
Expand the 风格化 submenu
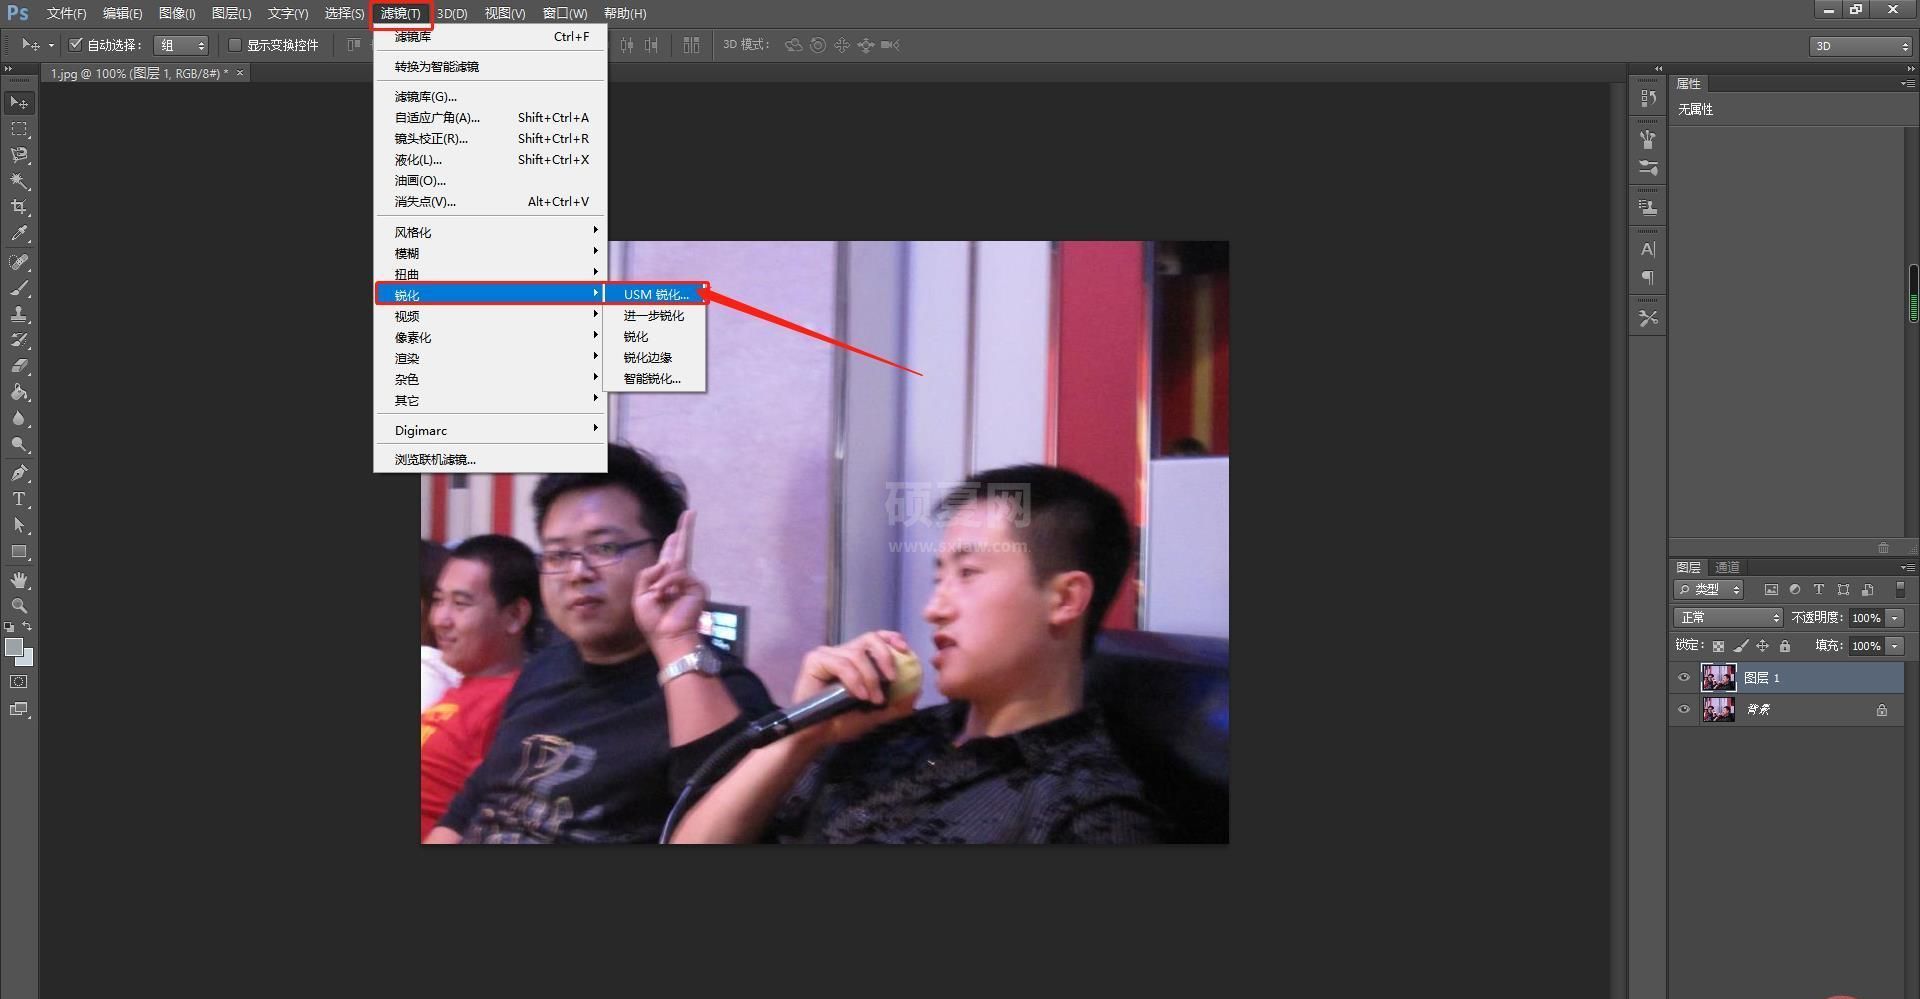pos(490,232)
